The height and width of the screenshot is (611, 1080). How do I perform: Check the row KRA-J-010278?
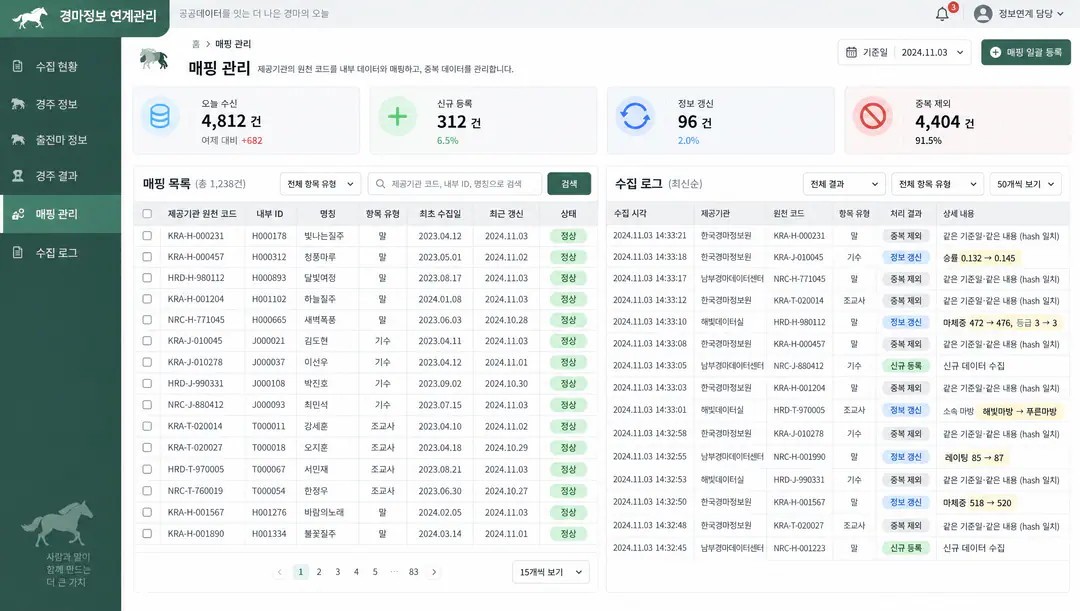[147, 362]
